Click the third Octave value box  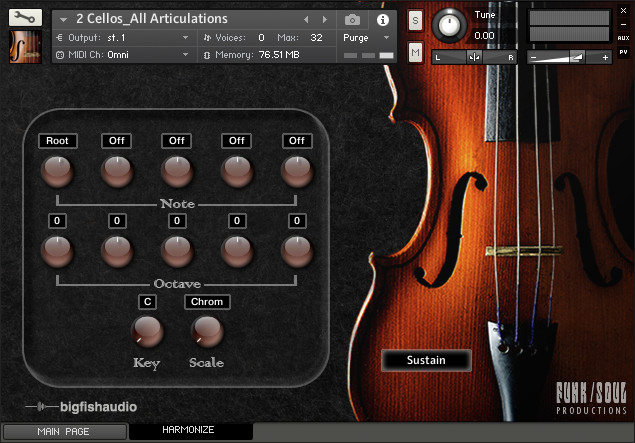coord(177,221)
